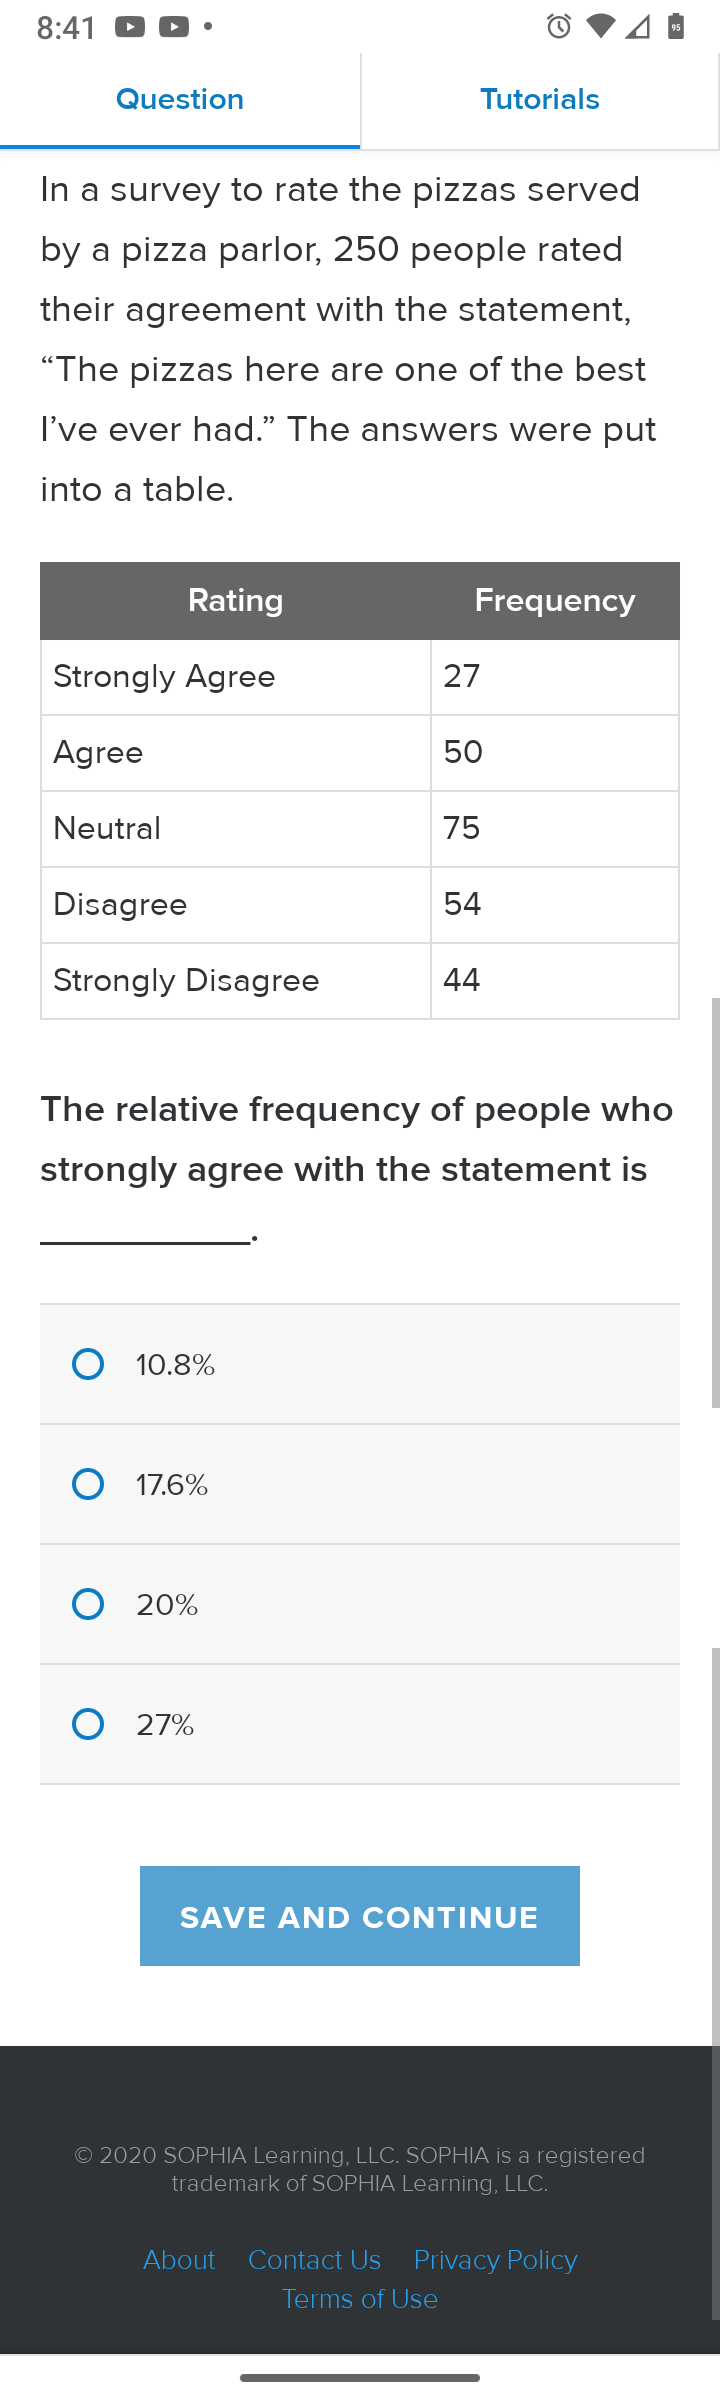Tap the Frequency column header
720x2400 pixels.
[555, 600]
